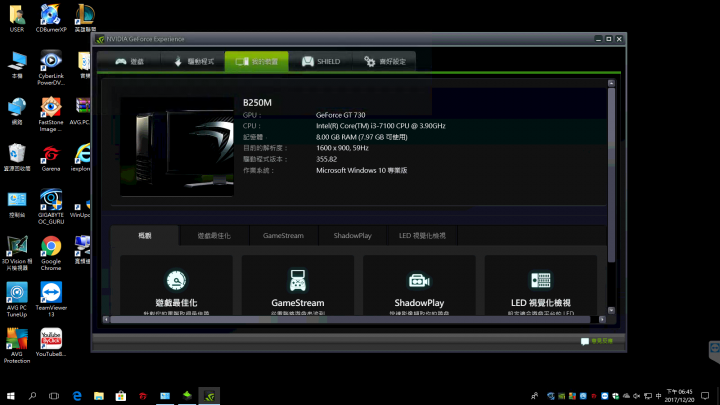
Task: Click the vertical scrollbar up arrow
Action: click(x=611, y=84)
